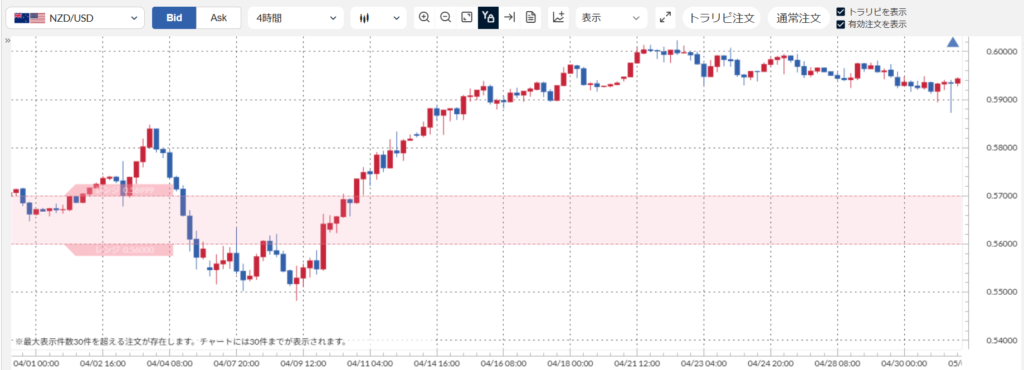Image resolution: width=1024 pixels, height=370 pixels.
Task: Click the upper range label at 0.57 line
Action: tap(119, 190)
